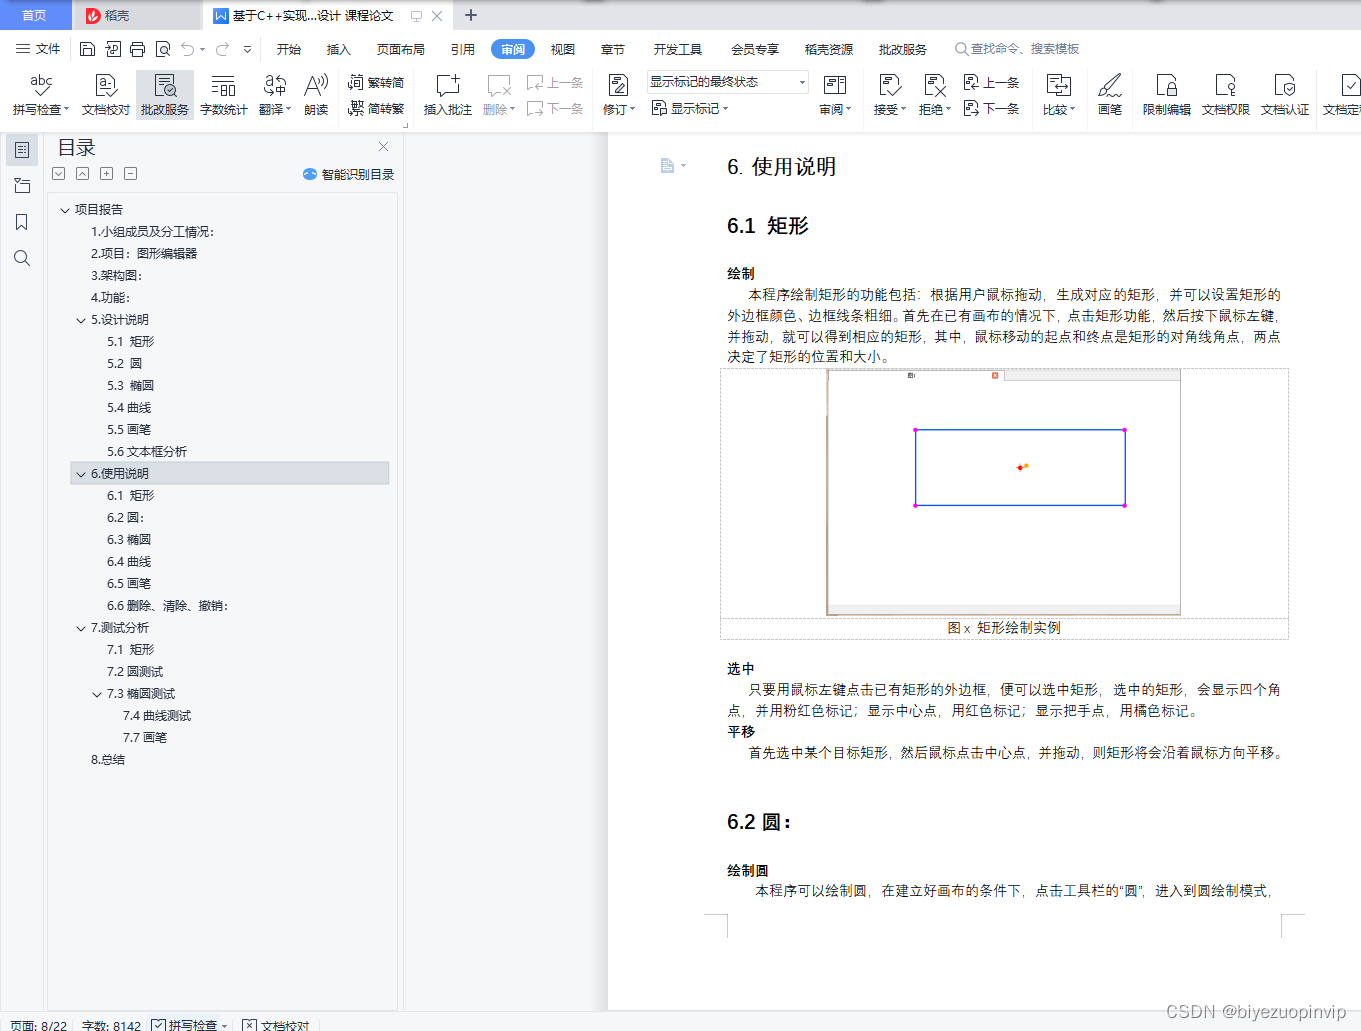Open the 批改服务 ribbon button
This screenshot has height=1031, width=1361.
pos(165,95)
